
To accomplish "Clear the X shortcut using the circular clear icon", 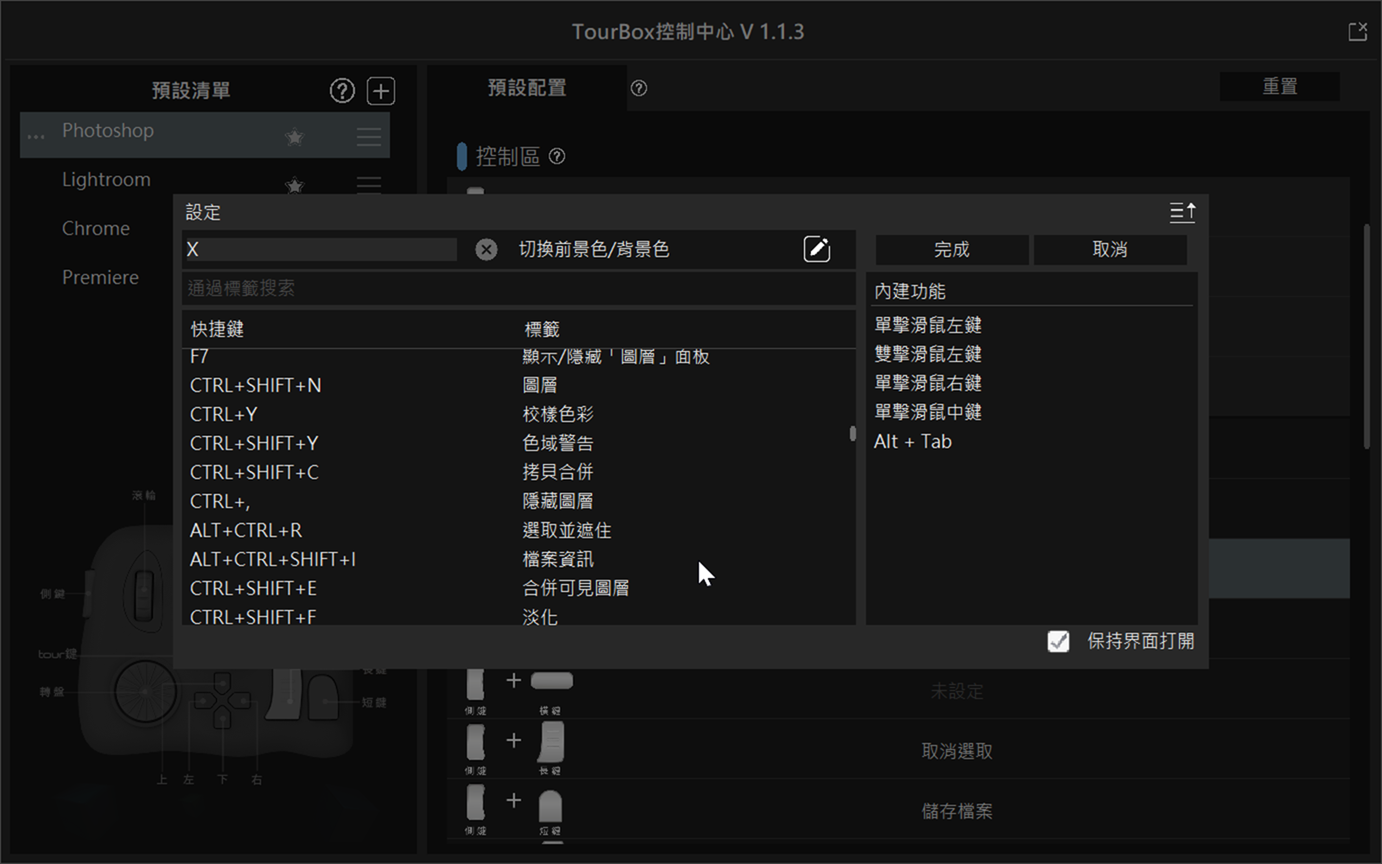I will point(486,249).
